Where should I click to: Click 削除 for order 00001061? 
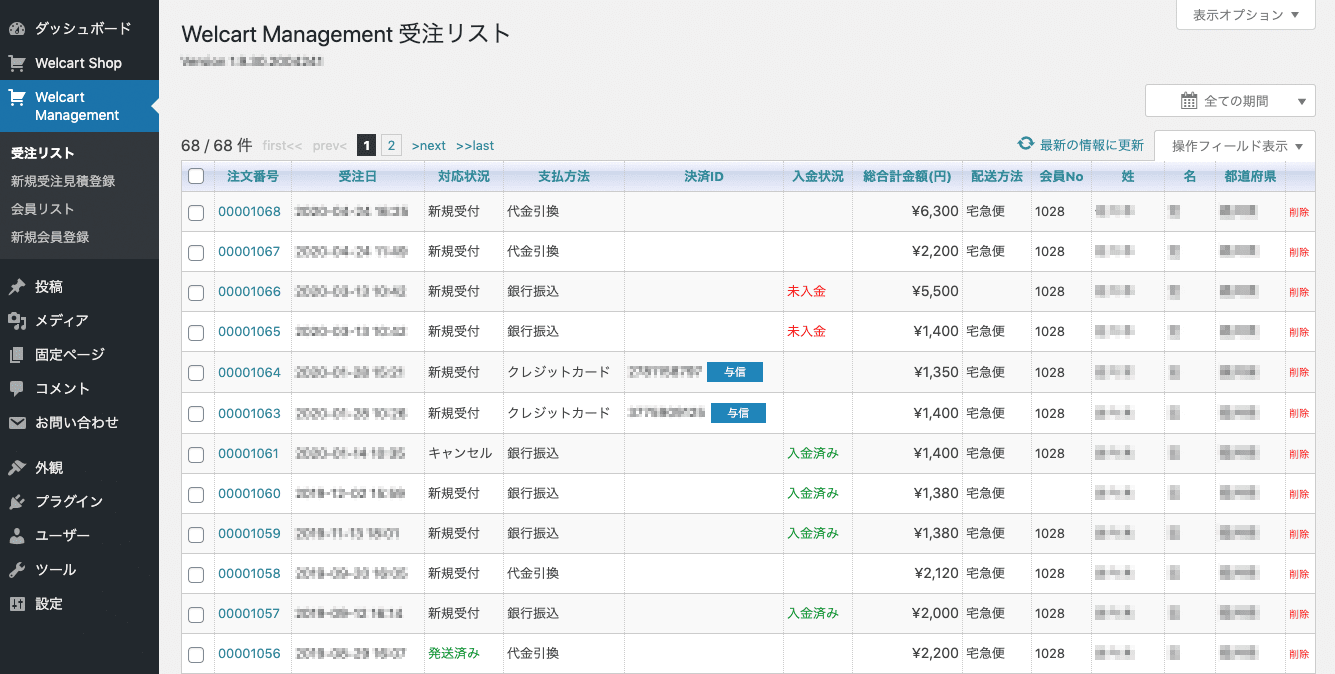click(x=1299, y=454)
